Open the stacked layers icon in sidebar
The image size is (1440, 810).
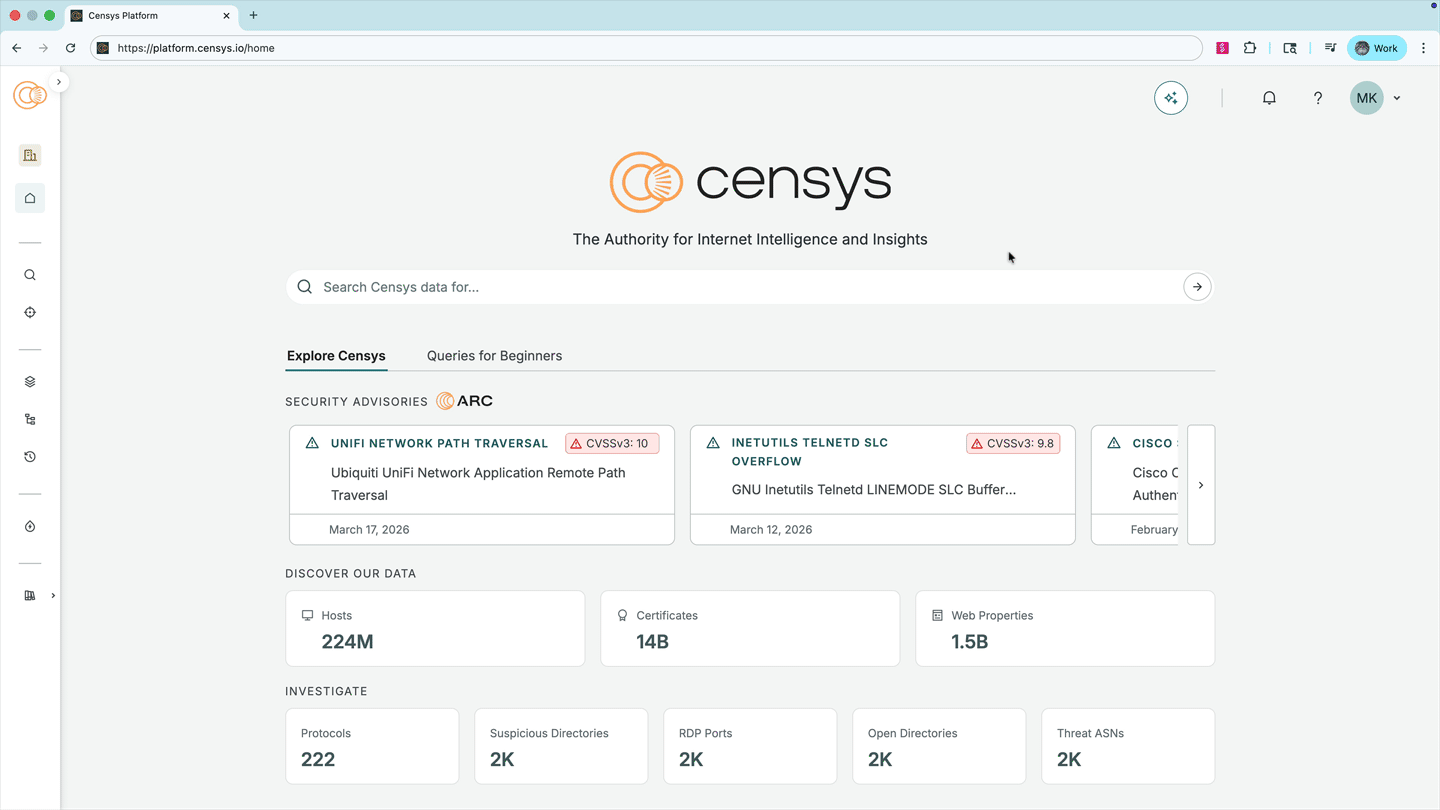[x=30, y=382]
